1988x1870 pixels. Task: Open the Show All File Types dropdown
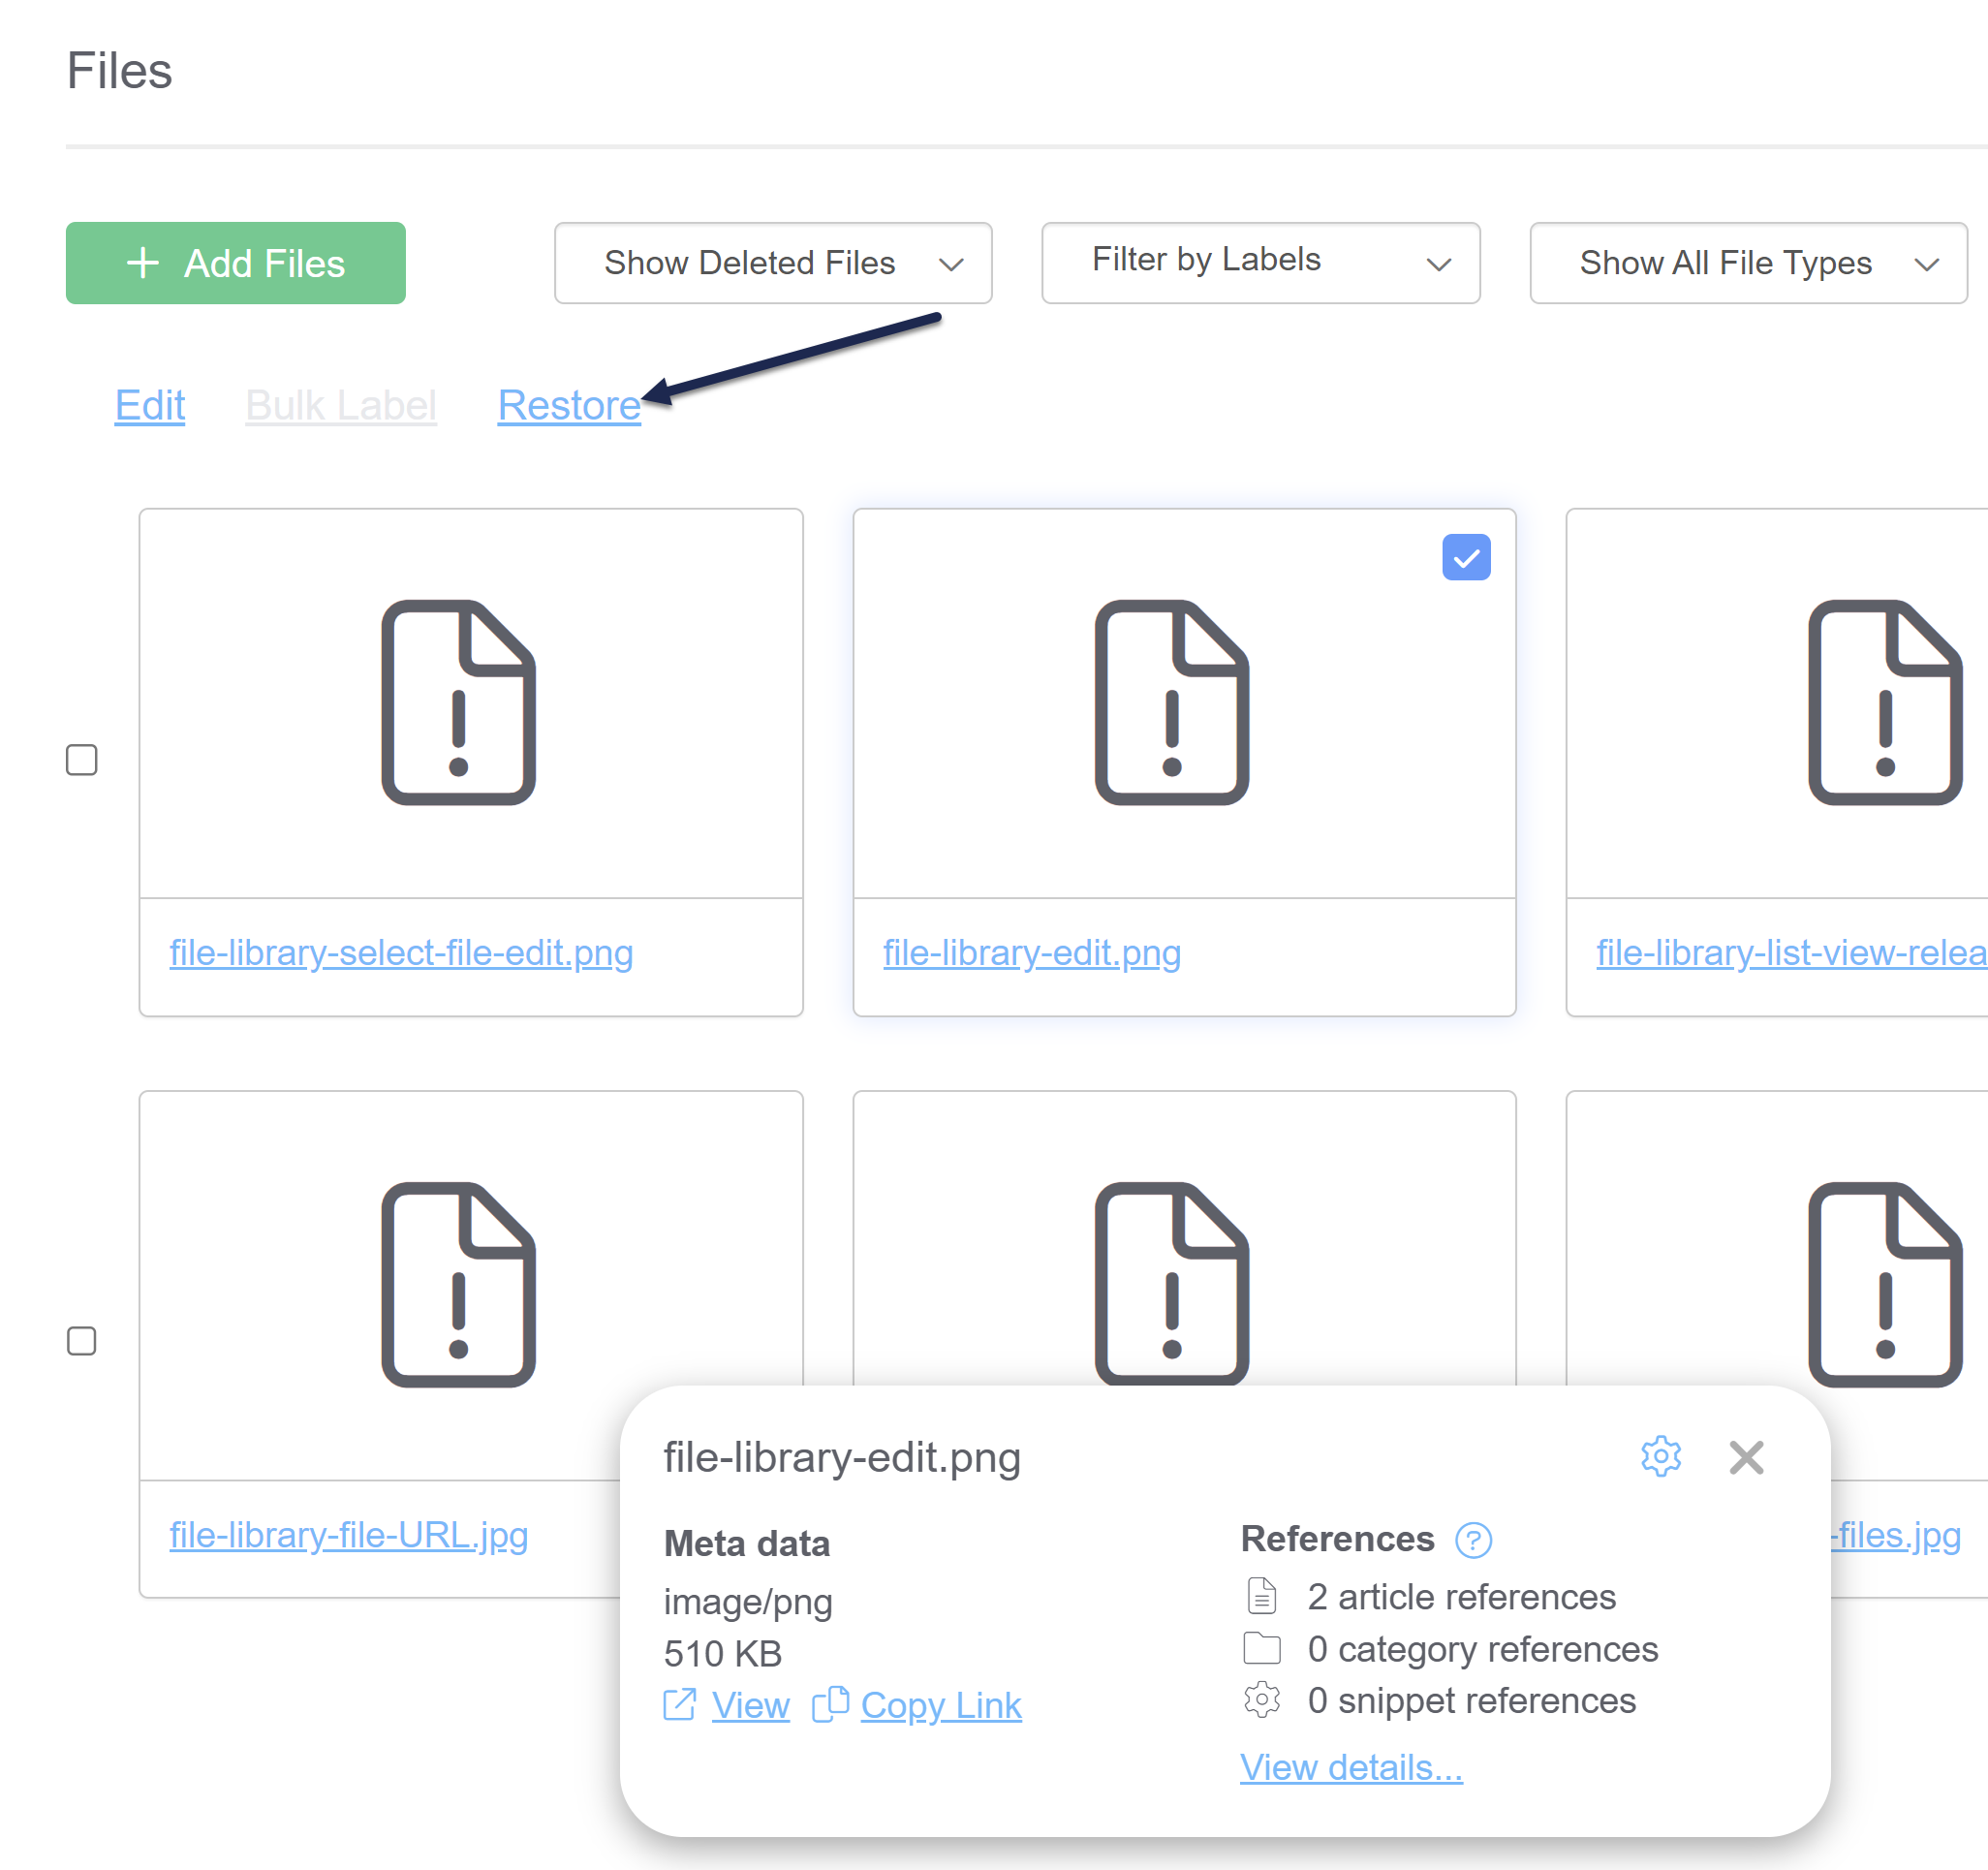(1748, 263)
